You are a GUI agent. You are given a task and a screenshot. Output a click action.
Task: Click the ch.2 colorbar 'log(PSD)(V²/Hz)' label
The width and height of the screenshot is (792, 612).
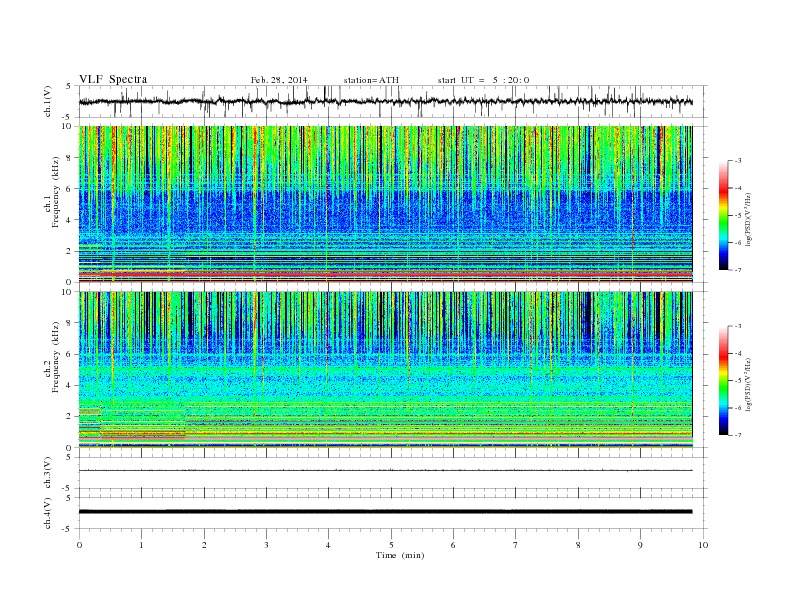pyautogui.click(x=748, y=384)
